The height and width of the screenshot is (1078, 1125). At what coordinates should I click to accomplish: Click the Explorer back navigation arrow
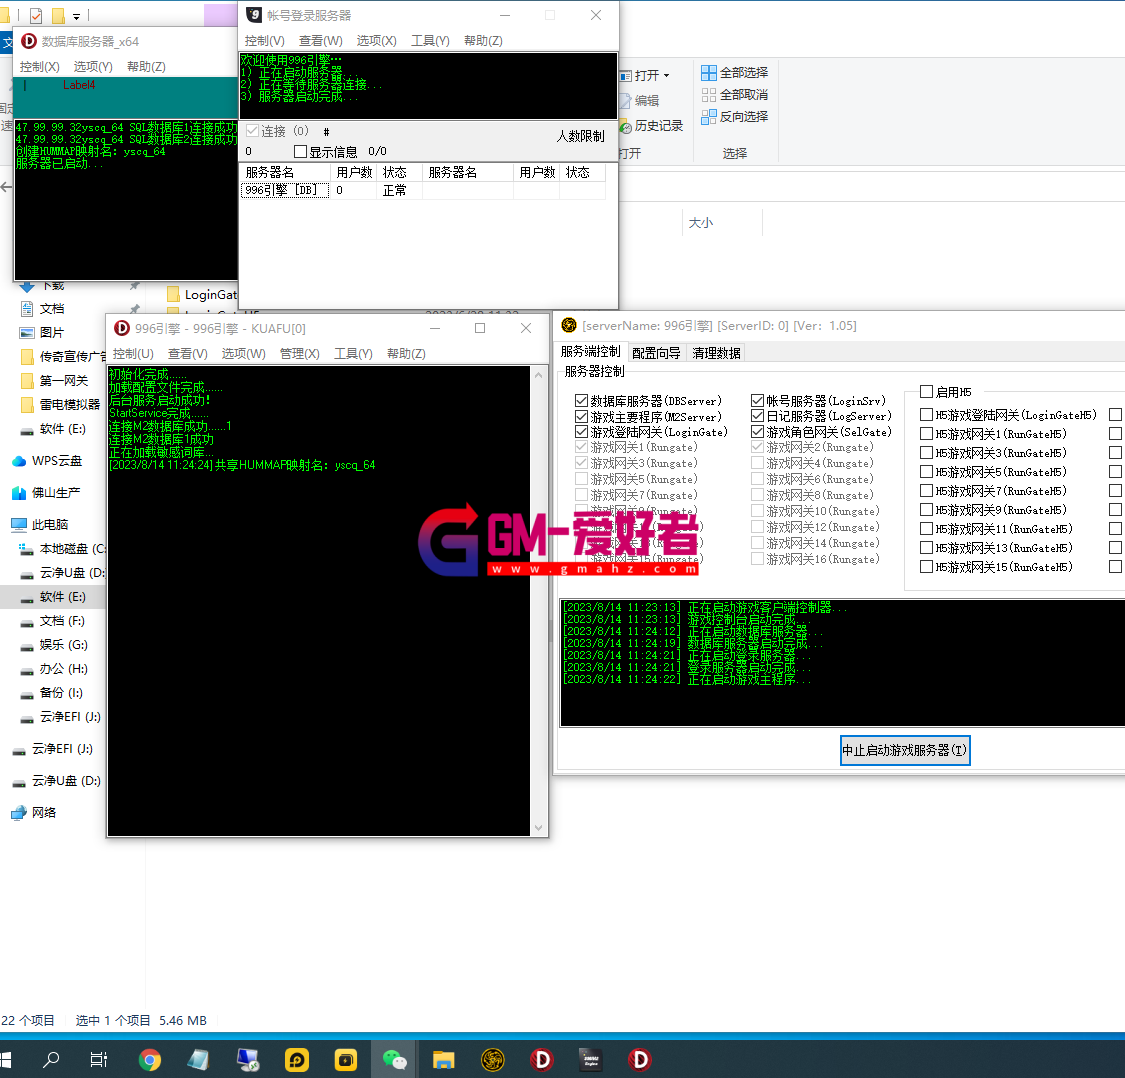point(6,187)
